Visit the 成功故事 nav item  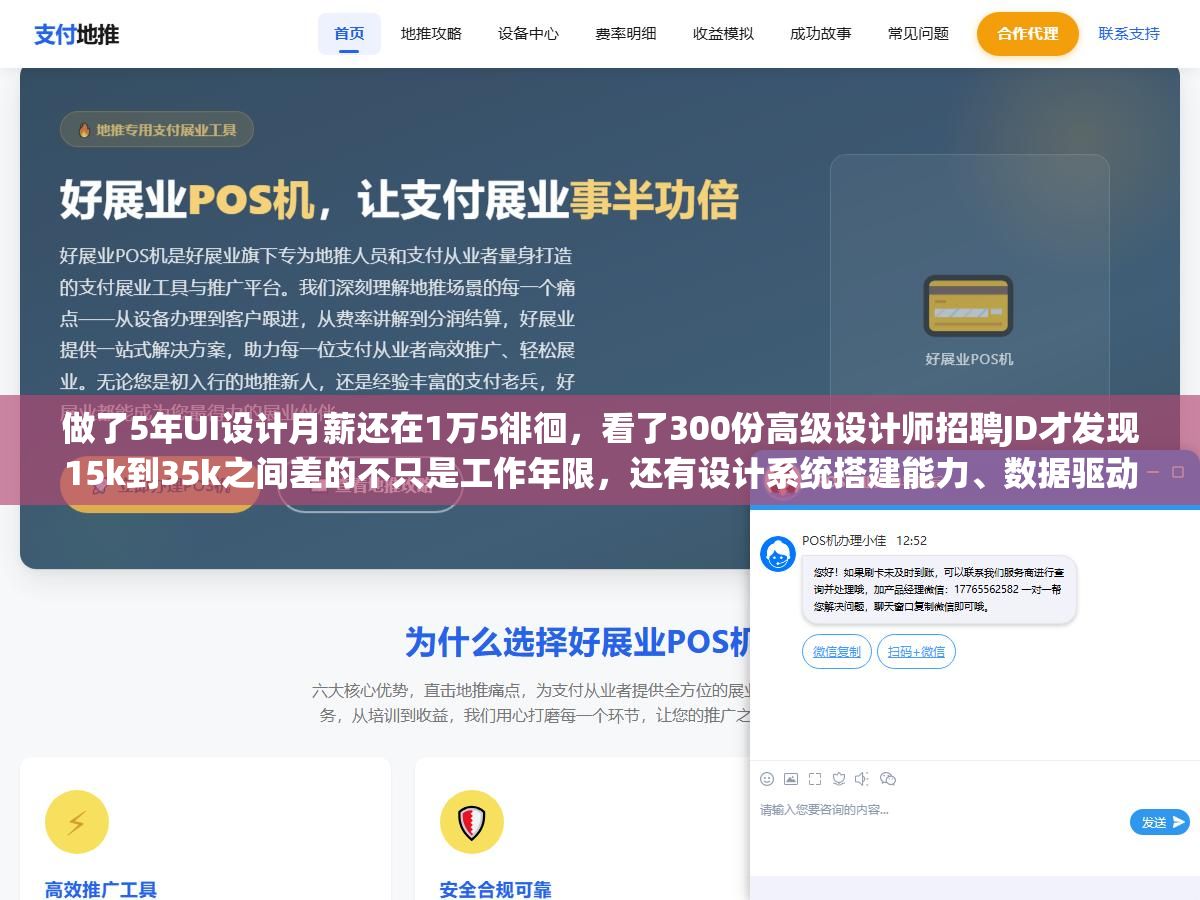coord(820,33)
